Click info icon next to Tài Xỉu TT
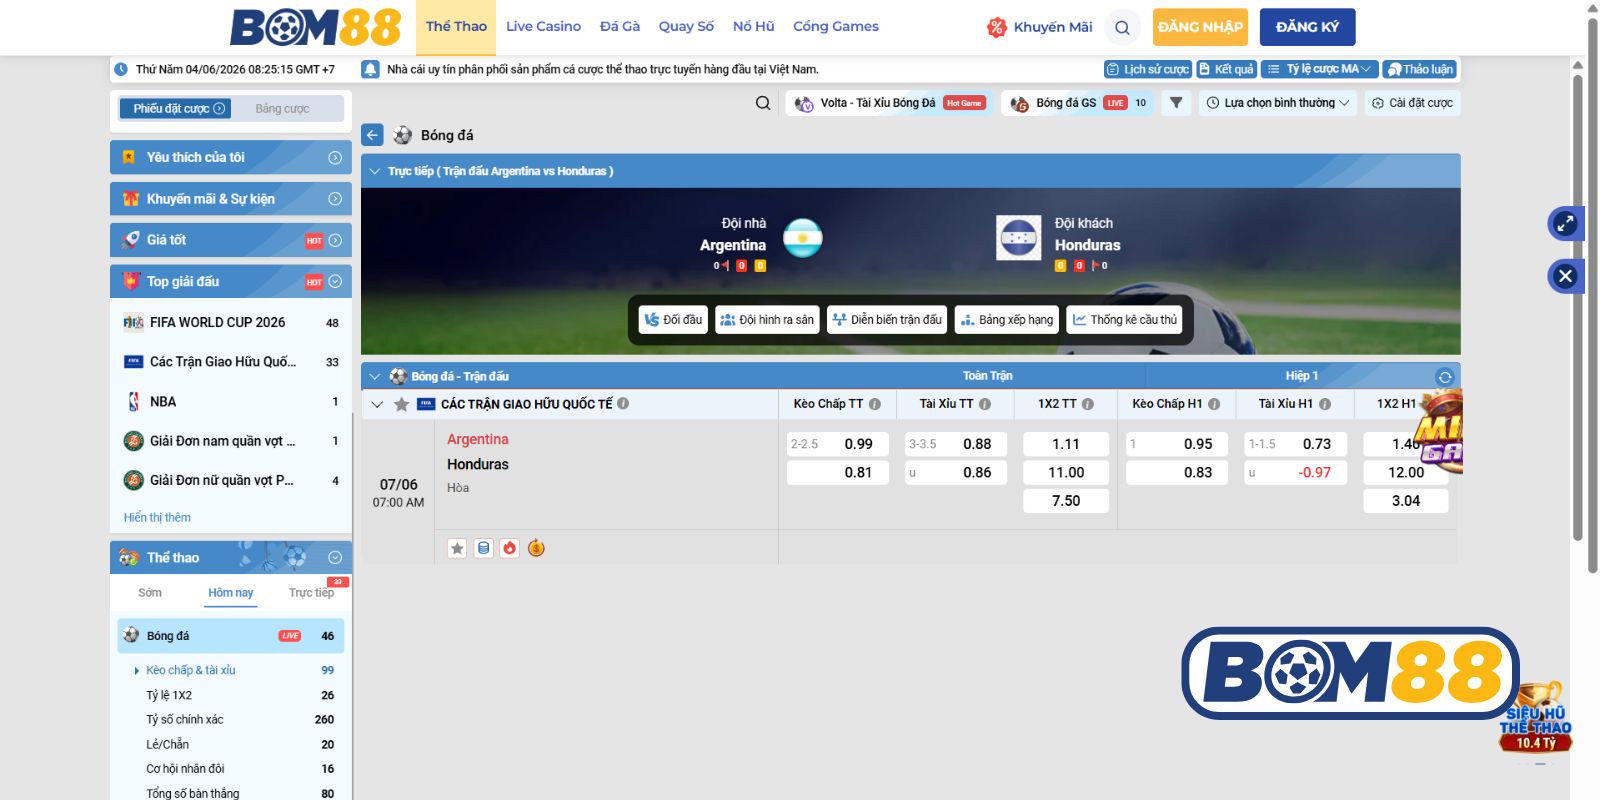This screenshot has height=800, width=1600. (985, 404)
